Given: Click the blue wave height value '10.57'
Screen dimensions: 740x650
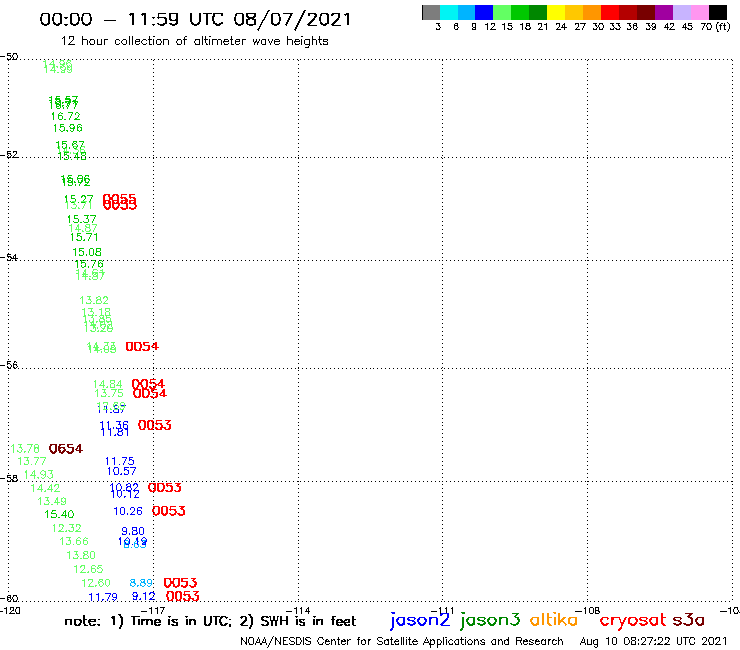Looking at the screenshot, I should click(x=121, y=471).
